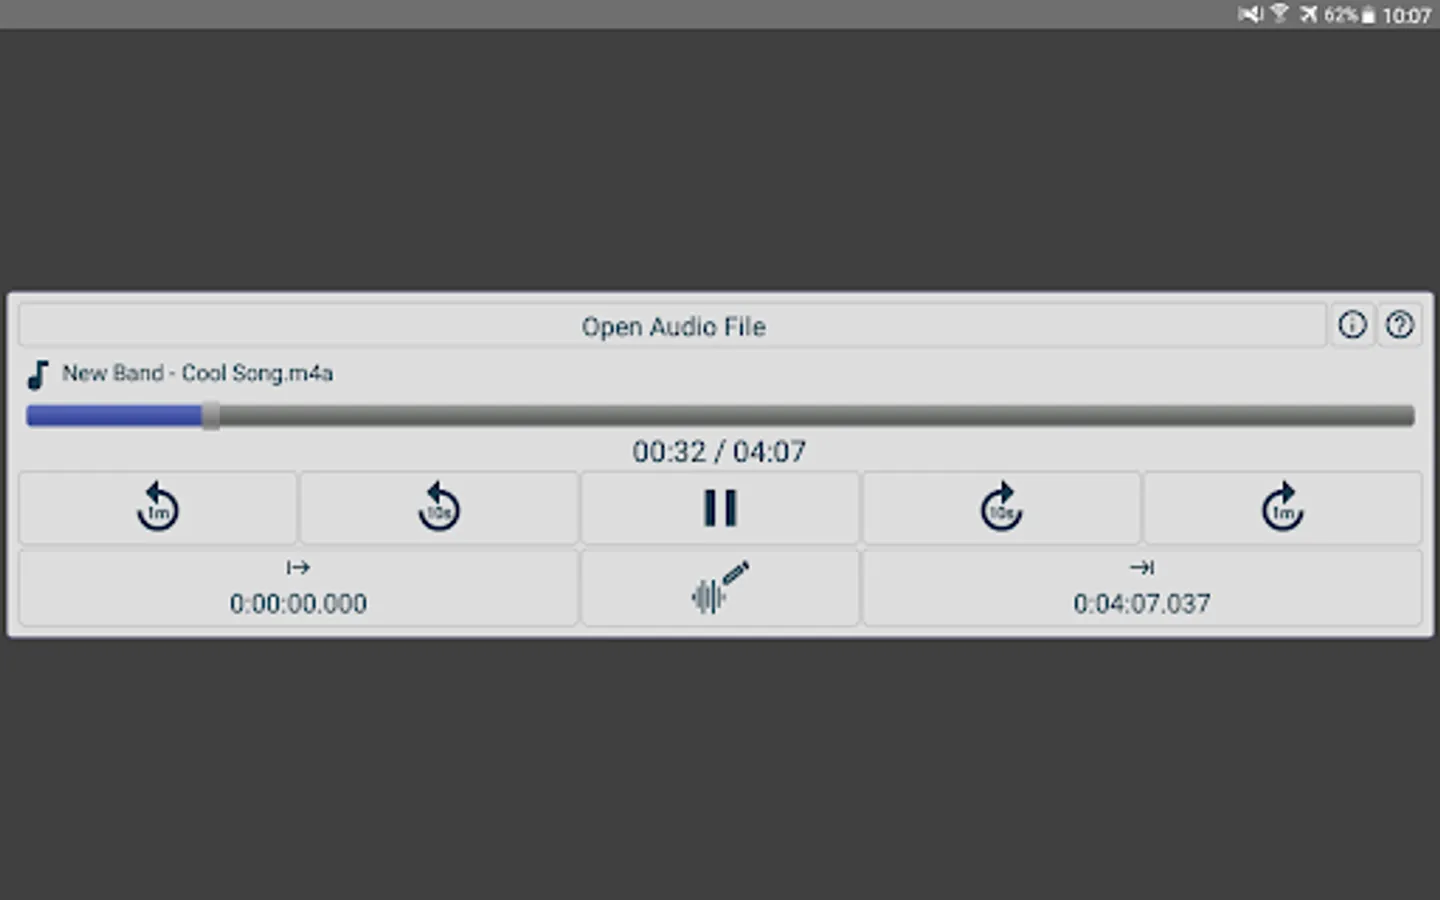Screen dimensions: 1440x900
Task: Click the seek bar slider thumb
Action: click(210, 416)
